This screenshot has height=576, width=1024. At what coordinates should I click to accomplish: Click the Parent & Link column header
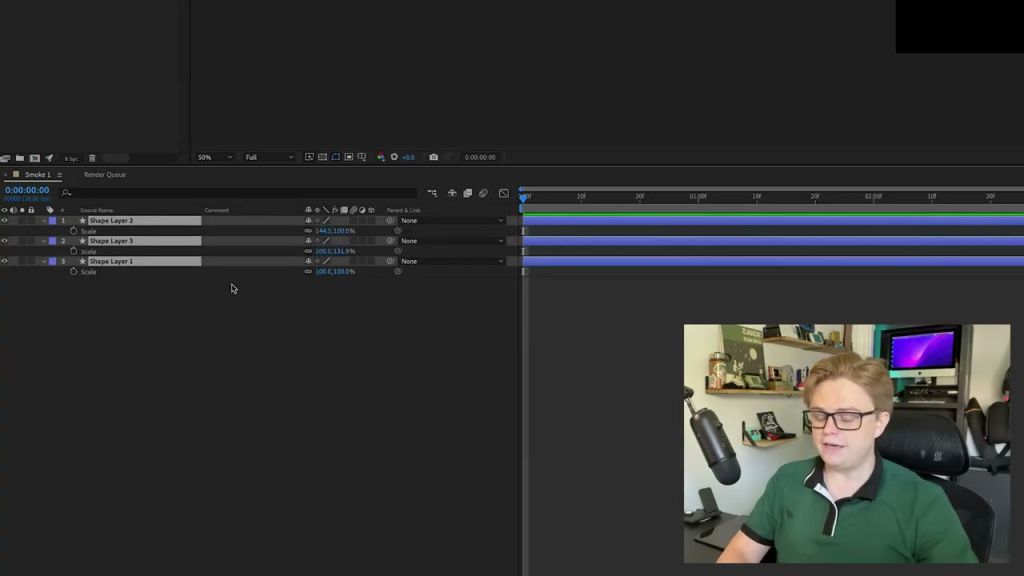coord(404,210)
